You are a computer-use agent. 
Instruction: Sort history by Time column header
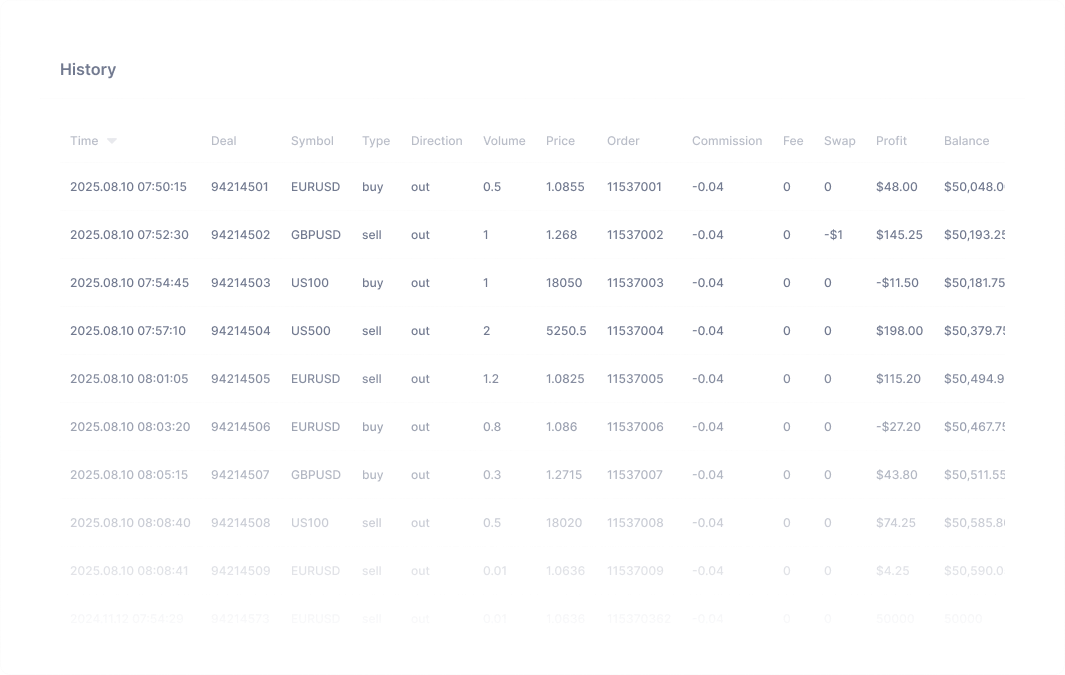84,141
